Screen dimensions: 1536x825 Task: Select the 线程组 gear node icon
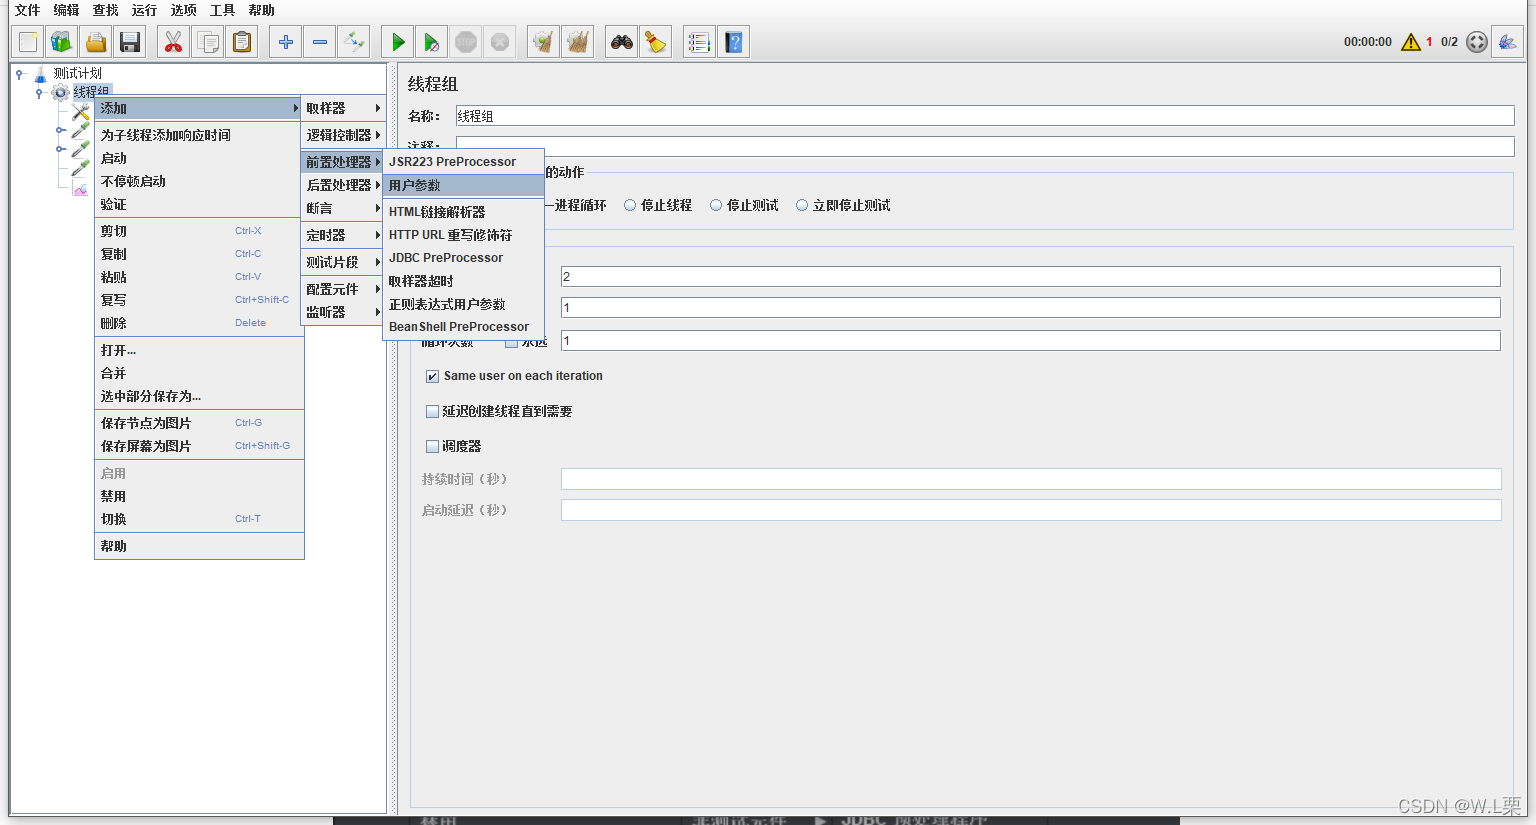[x=61, y=92]
